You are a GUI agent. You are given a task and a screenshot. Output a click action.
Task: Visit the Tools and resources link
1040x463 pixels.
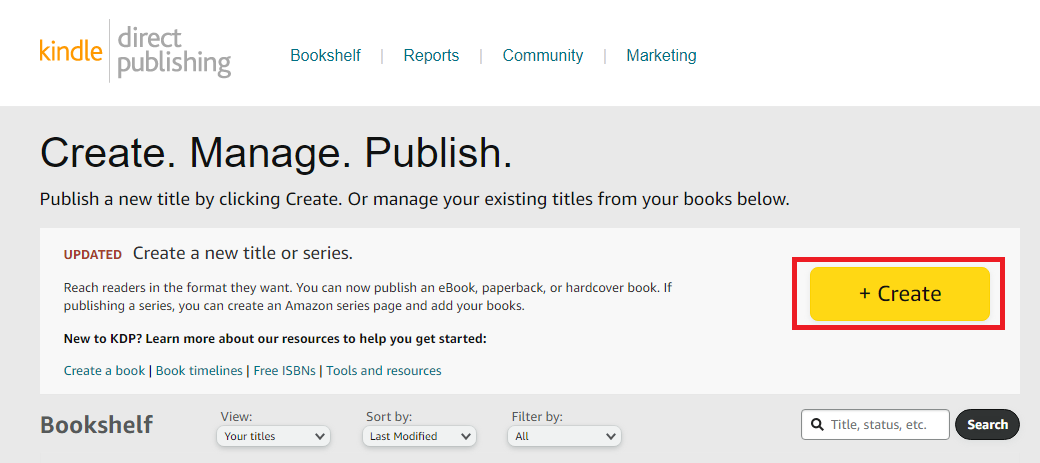coord(383,370)
